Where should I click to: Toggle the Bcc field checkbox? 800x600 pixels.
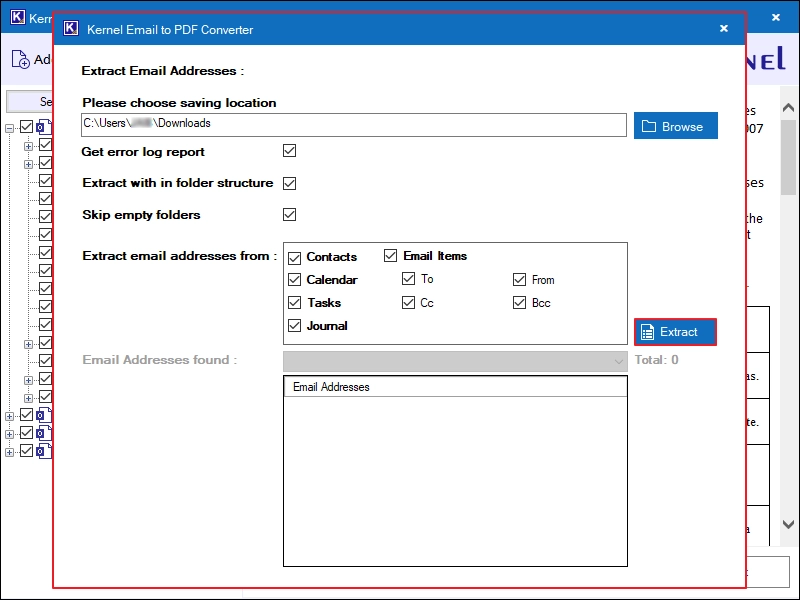pos(519,303)
